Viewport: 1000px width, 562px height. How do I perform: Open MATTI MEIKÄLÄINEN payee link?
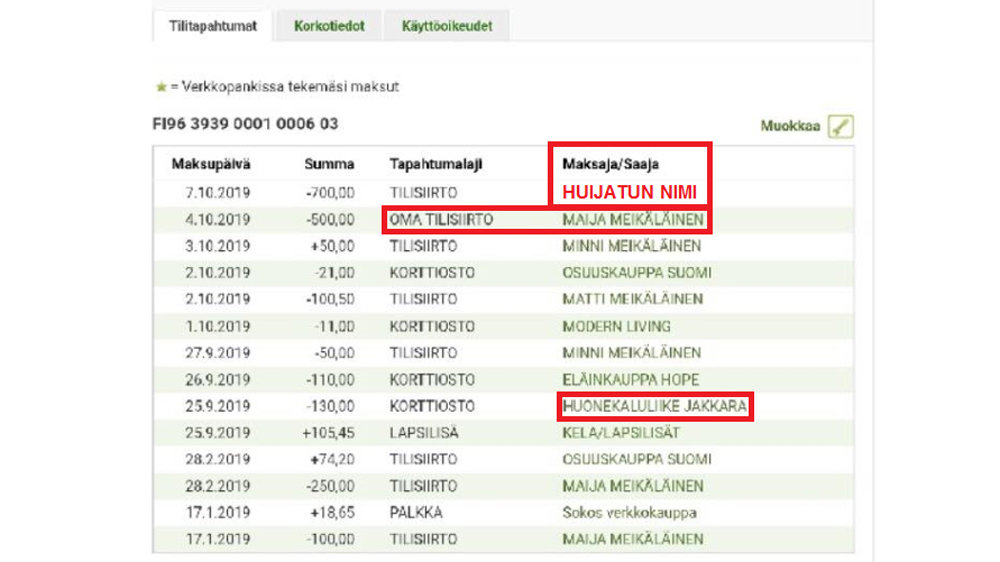click(x=633, y=299)
